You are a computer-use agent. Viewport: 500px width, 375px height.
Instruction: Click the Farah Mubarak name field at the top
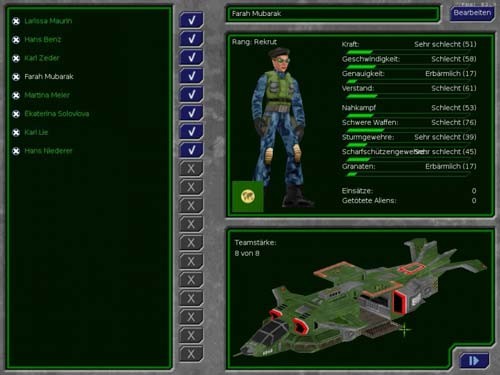click(333, 14)
